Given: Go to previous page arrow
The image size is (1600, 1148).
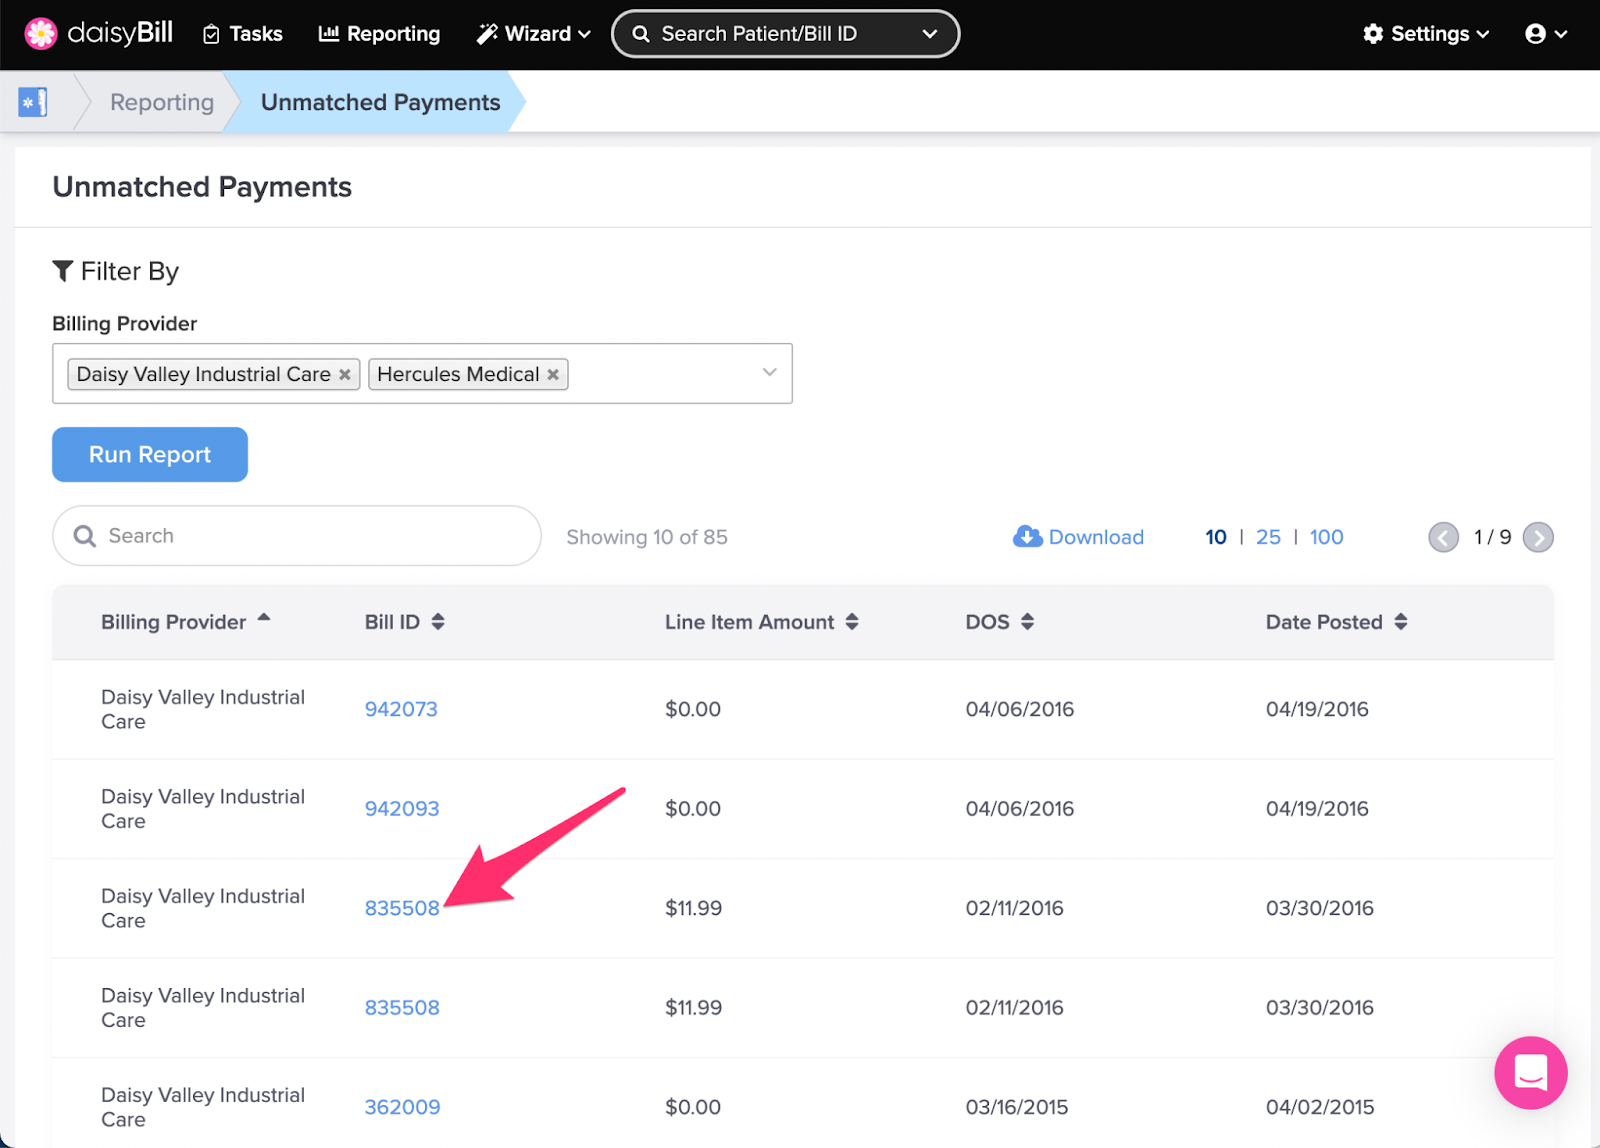Looking at the screenshot, I should point(1443,538).
